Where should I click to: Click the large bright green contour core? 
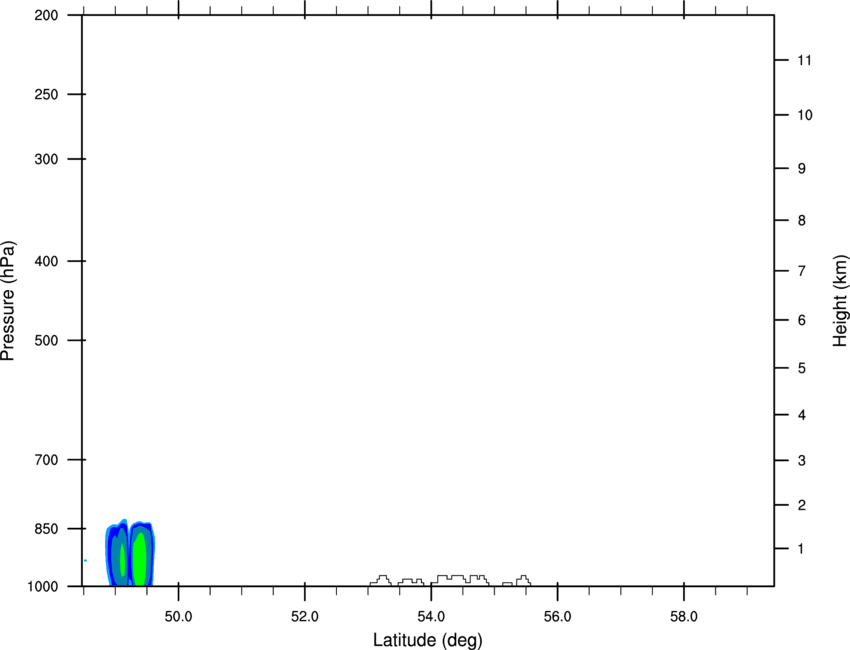pyautogui.click(x=140, y=559)
